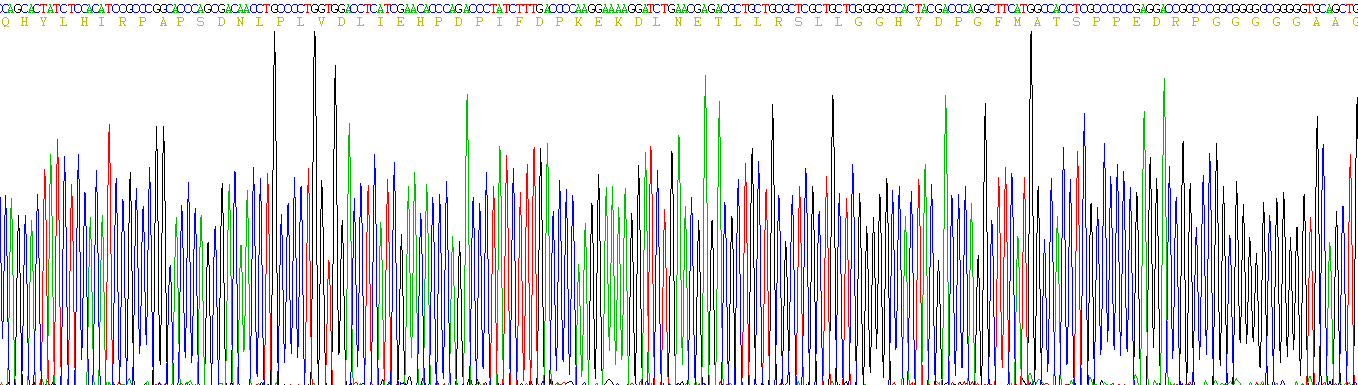This screenshot has height=385, width=1358.
Task: Select the I between P and F
Action: point(499,22)
